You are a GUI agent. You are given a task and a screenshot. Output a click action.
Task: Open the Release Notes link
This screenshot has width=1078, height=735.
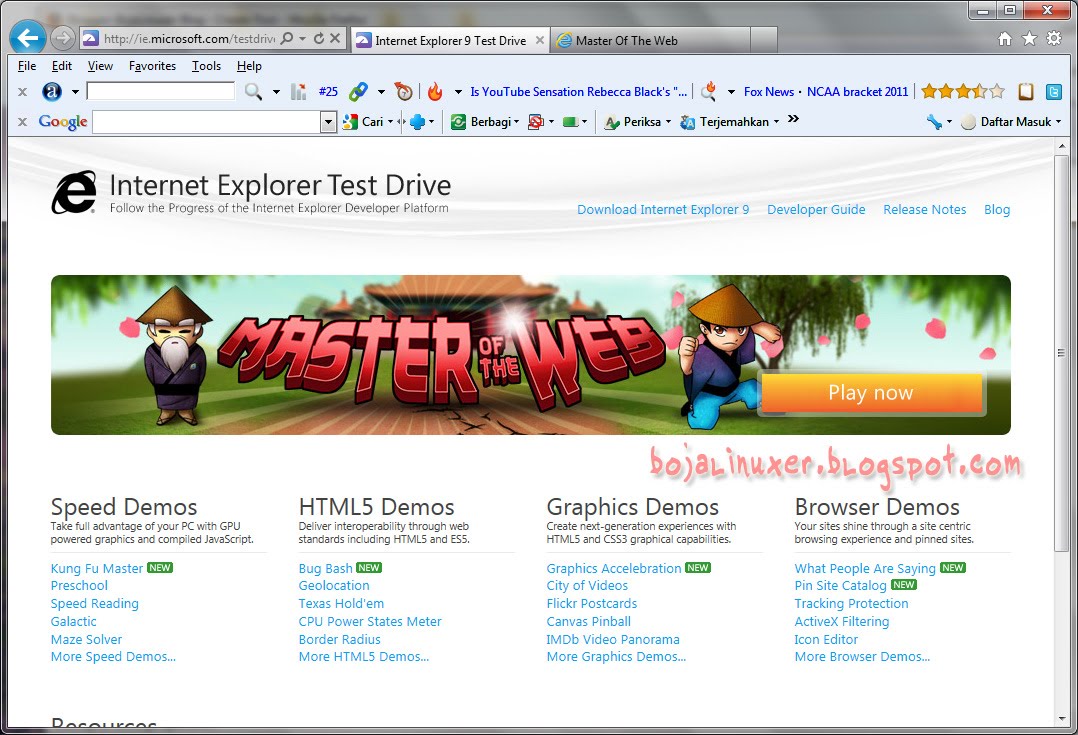pyautogui.click(x=925, y=210)
